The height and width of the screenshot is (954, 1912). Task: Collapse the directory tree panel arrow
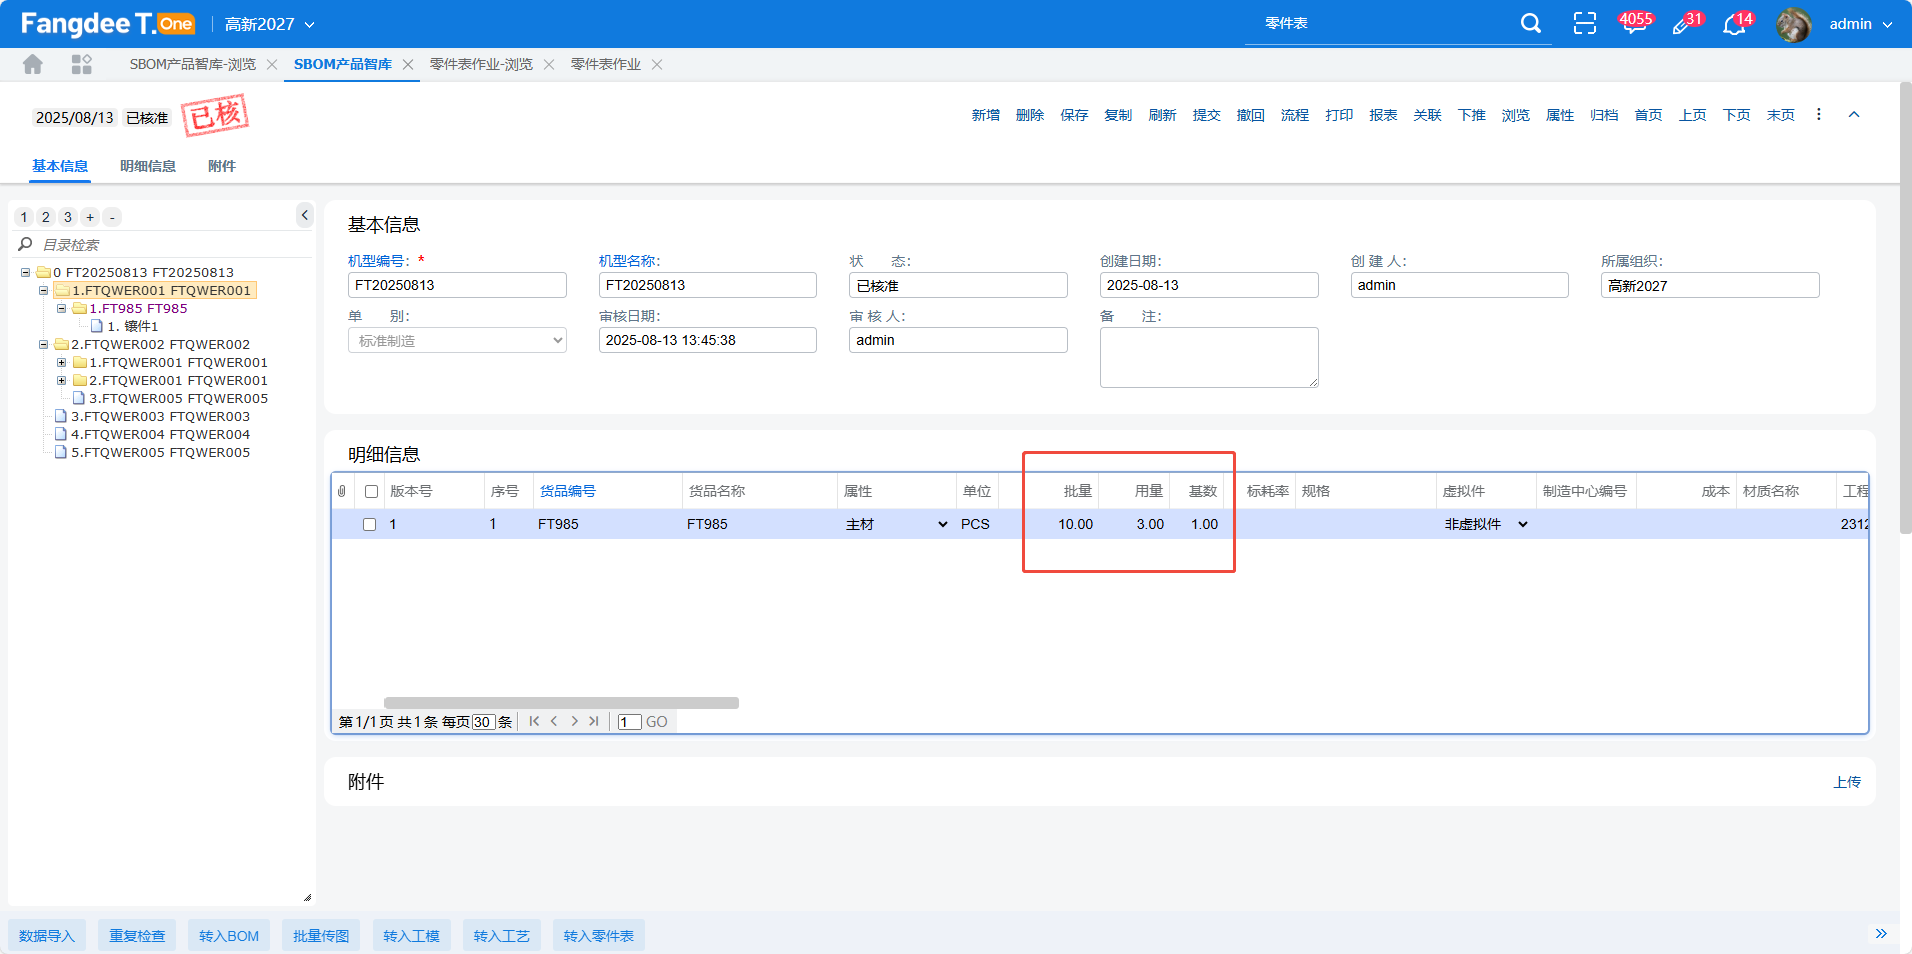click(x=305, y=215)
